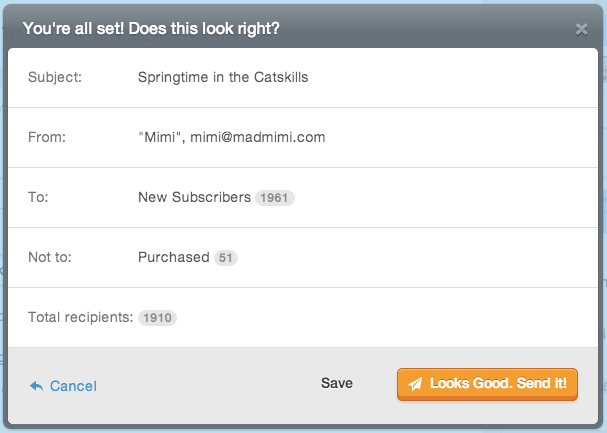
Task: Click the 1910 total recipients badge
Action: click(158, 318)
